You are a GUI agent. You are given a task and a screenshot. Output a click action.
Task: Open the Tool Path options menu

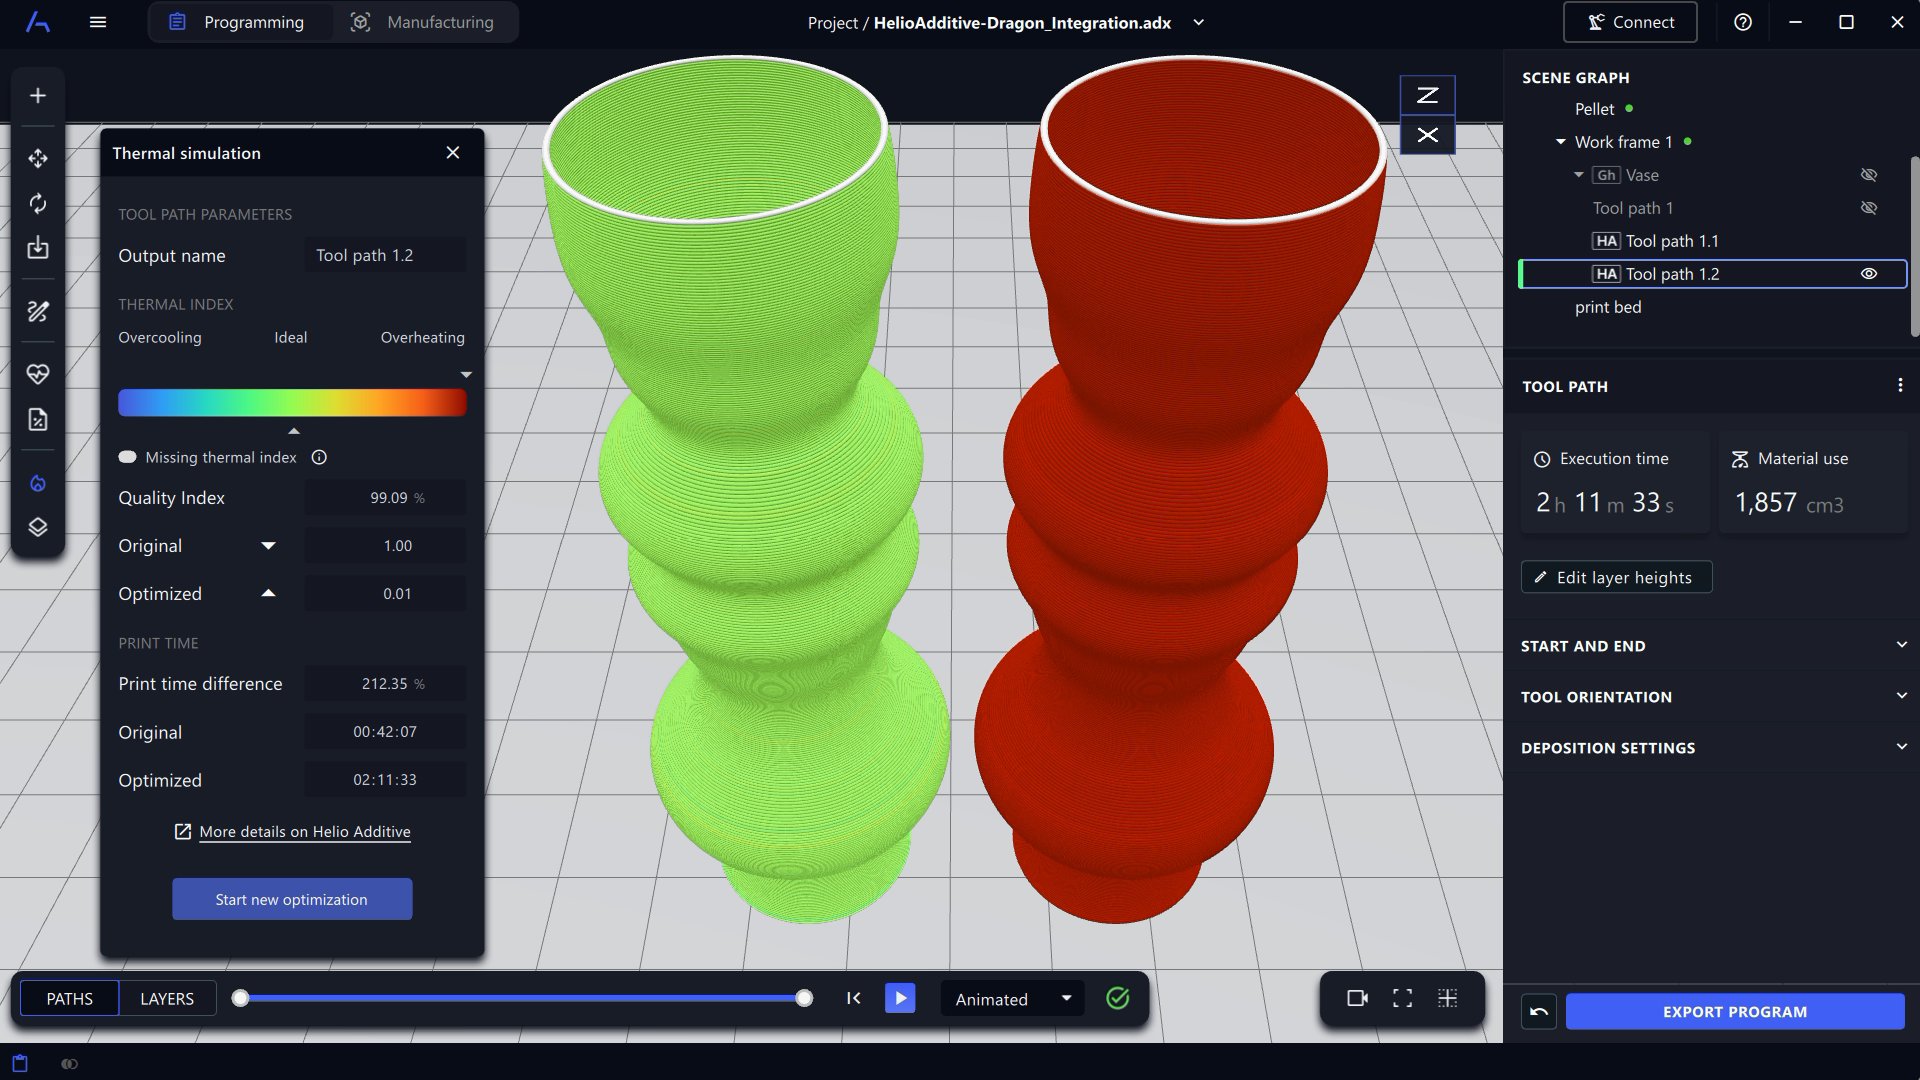tap(1901, 386)
